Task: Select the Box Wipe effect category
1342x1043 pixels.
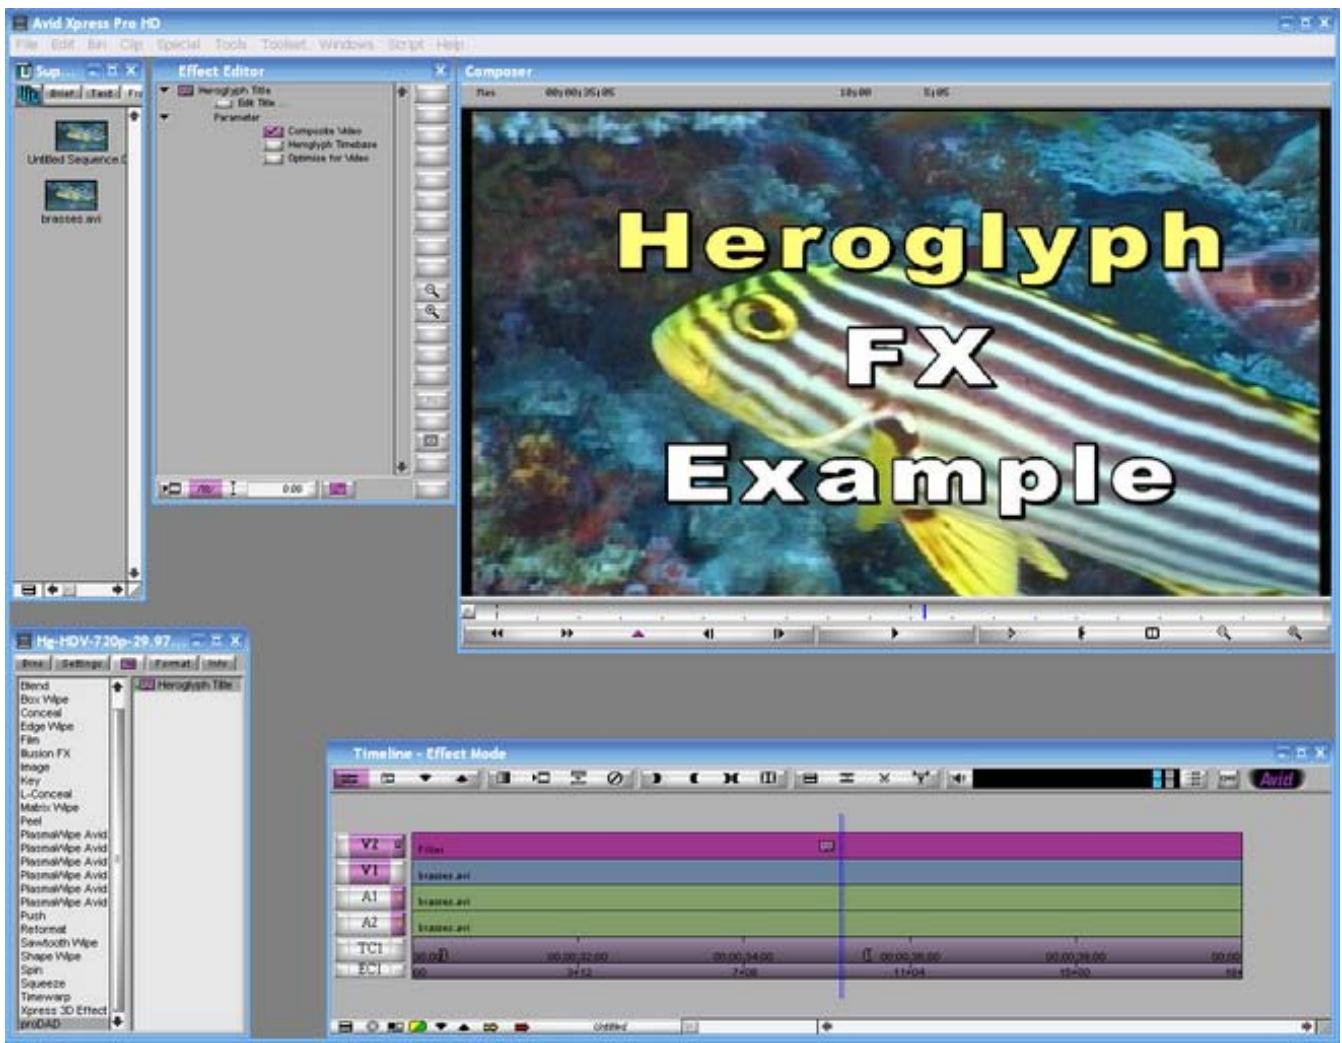Action: coord(44,700)
